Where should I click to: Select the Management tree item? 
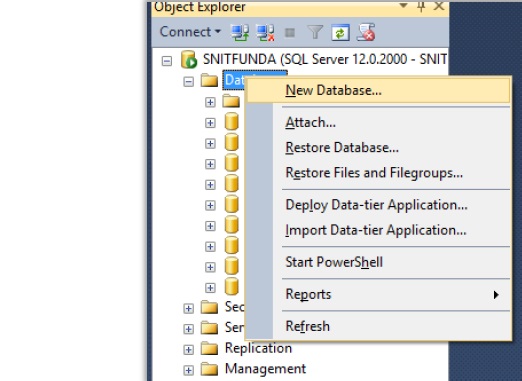[265, 369]
